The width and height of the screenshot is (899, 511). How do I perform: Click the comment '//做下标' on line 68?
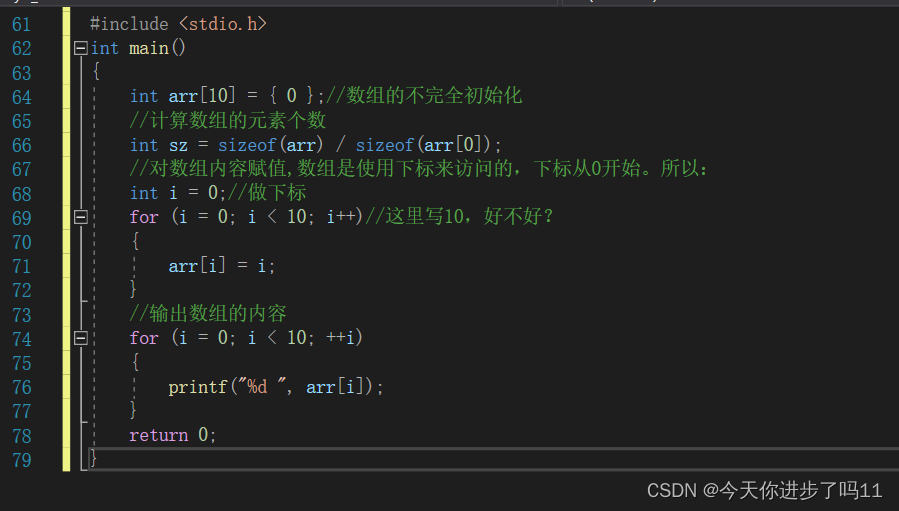click(x=267, y=193)
